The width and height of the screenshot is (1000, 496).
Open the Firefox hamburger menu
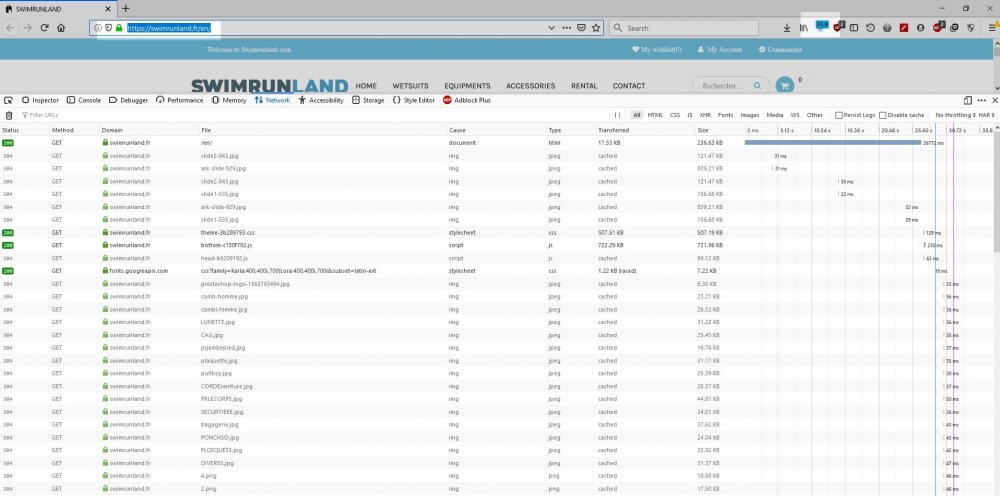pos(992,28)
